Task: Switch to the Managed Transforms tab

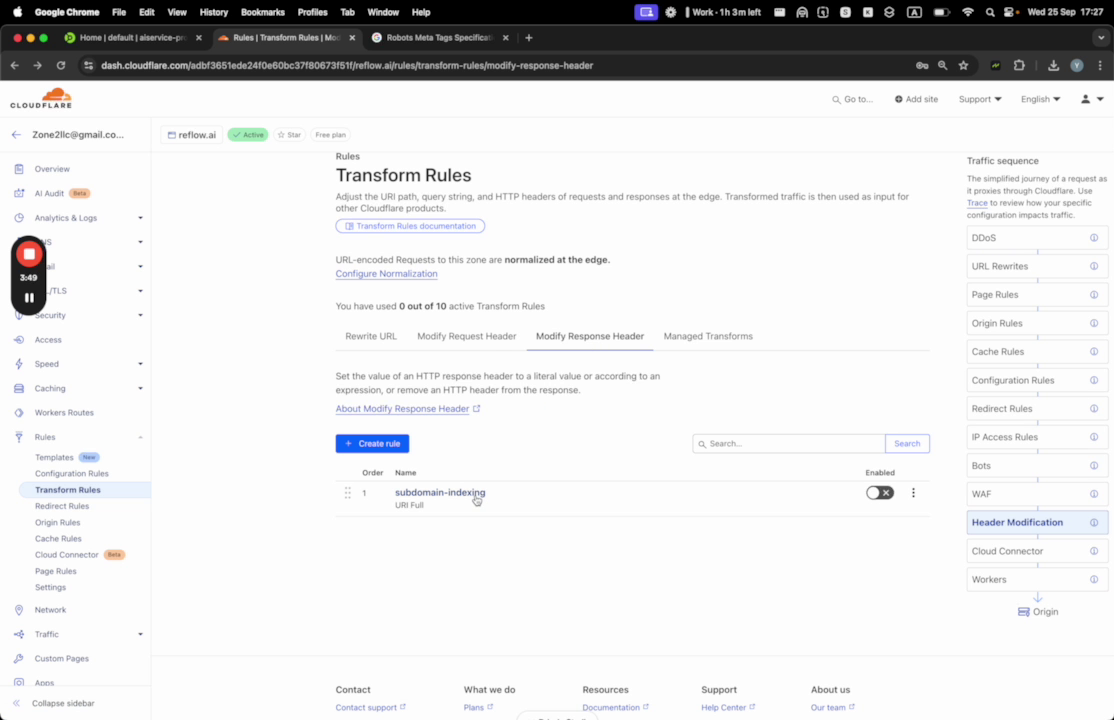Action: tap(708, 336)
